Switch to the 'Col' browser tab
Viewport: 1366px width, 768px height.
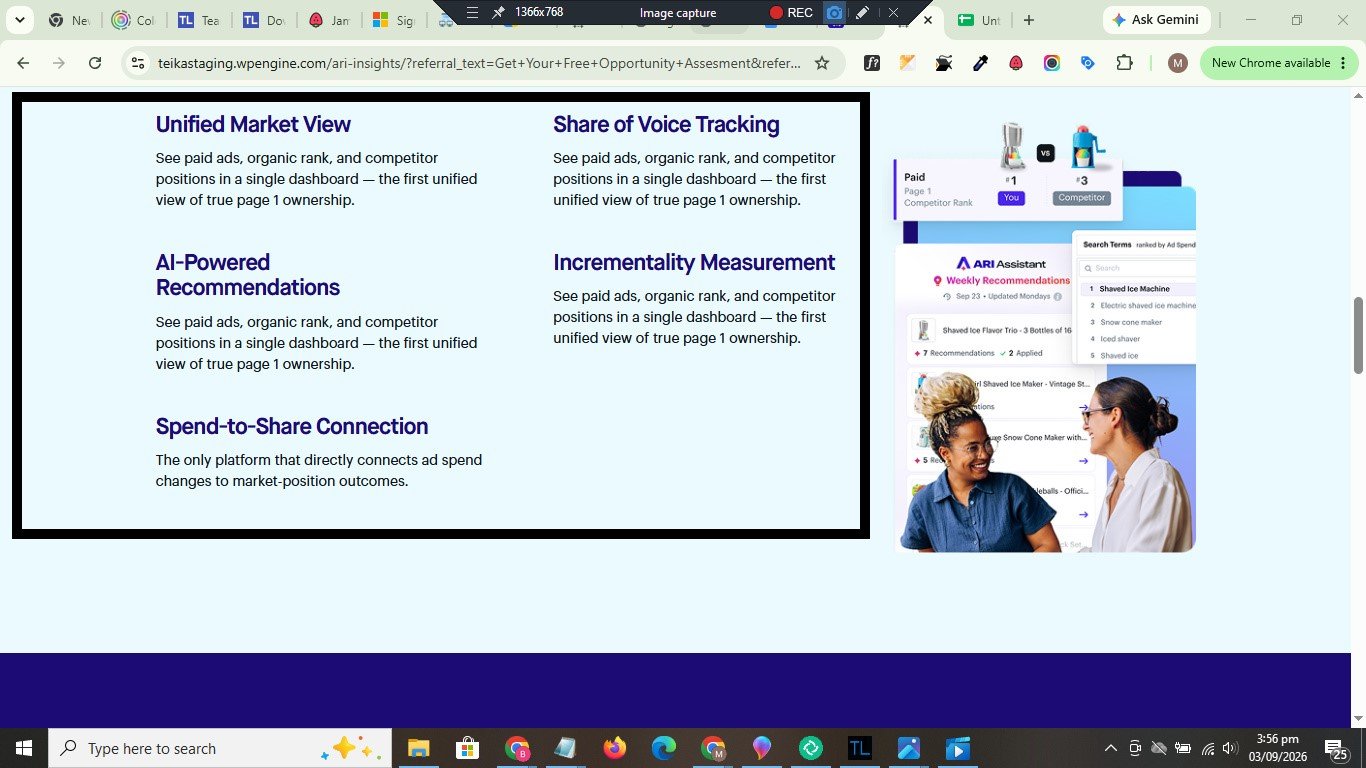(x=134, y=20)
